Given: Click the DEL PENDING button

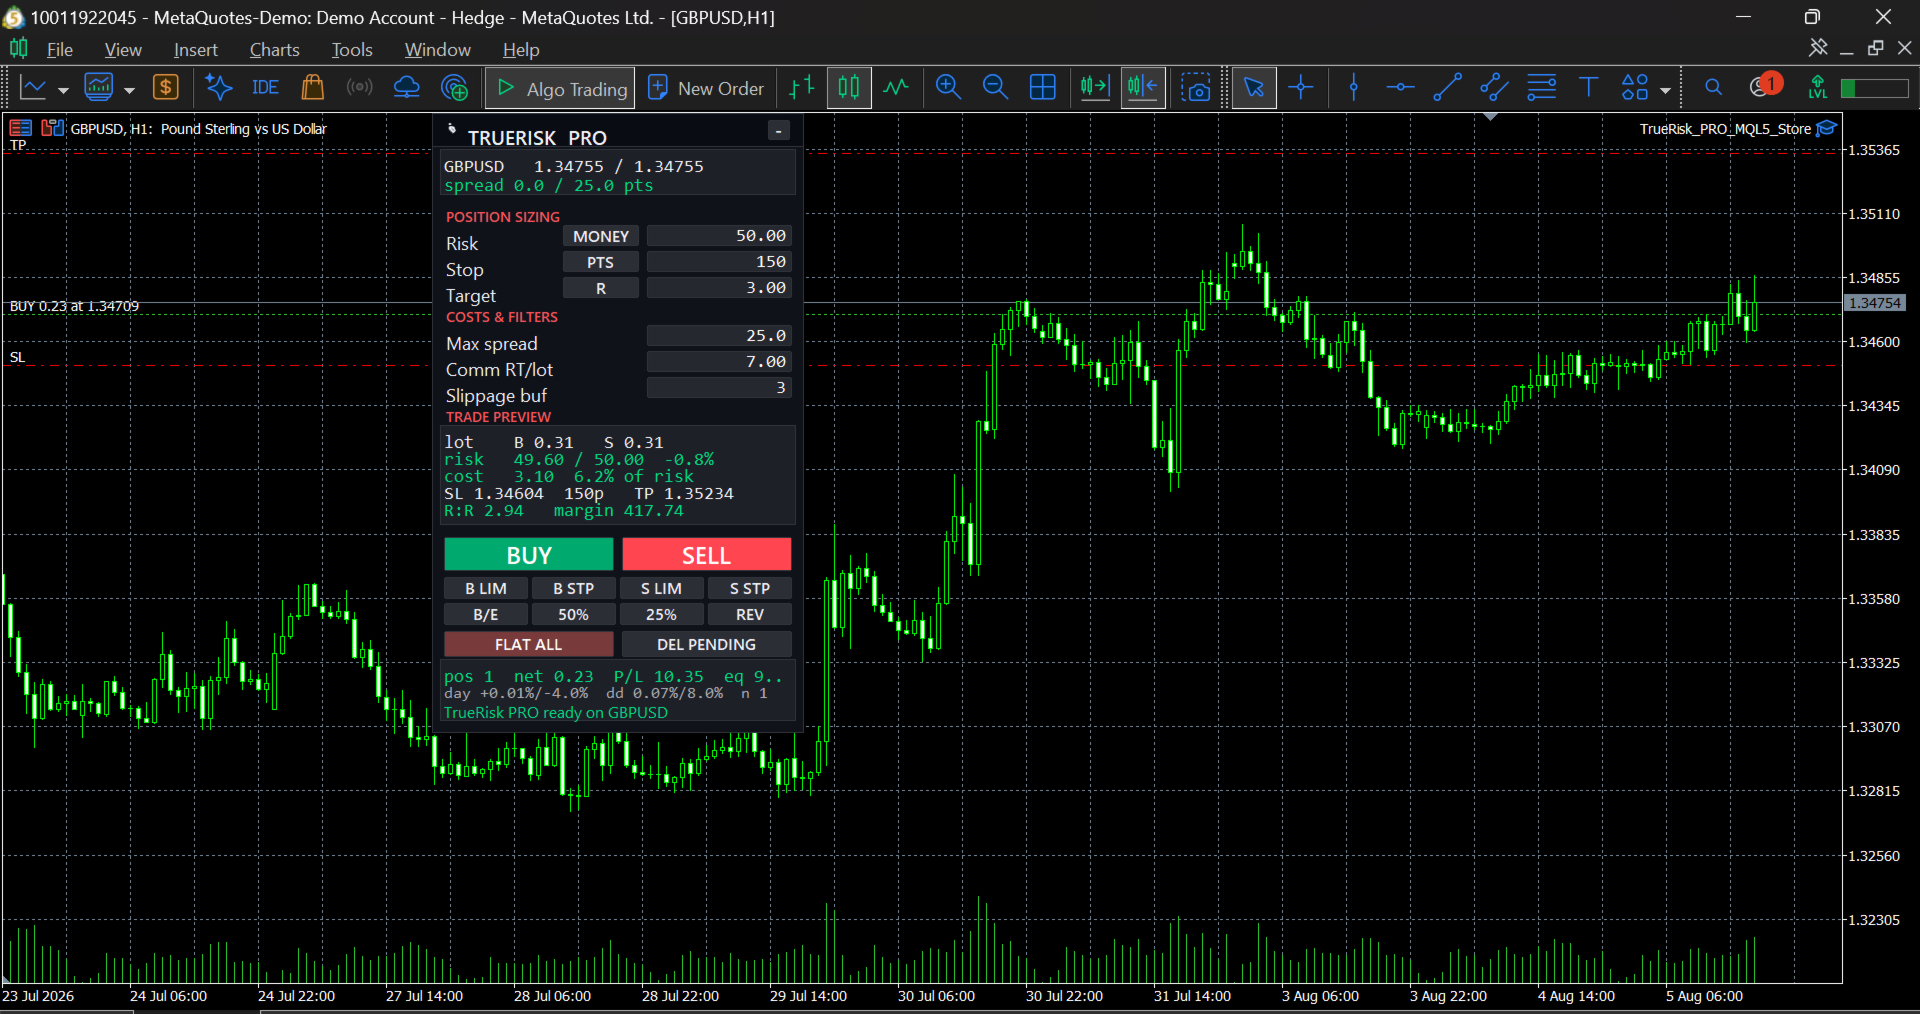Looking at the screenshot, I should (x=707, y=645).
